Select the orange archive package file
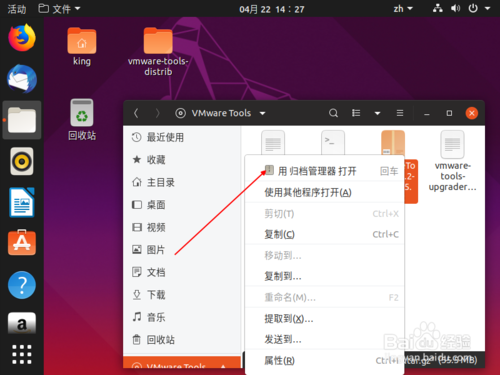This screenshot has width=500, height=375. 393,143
